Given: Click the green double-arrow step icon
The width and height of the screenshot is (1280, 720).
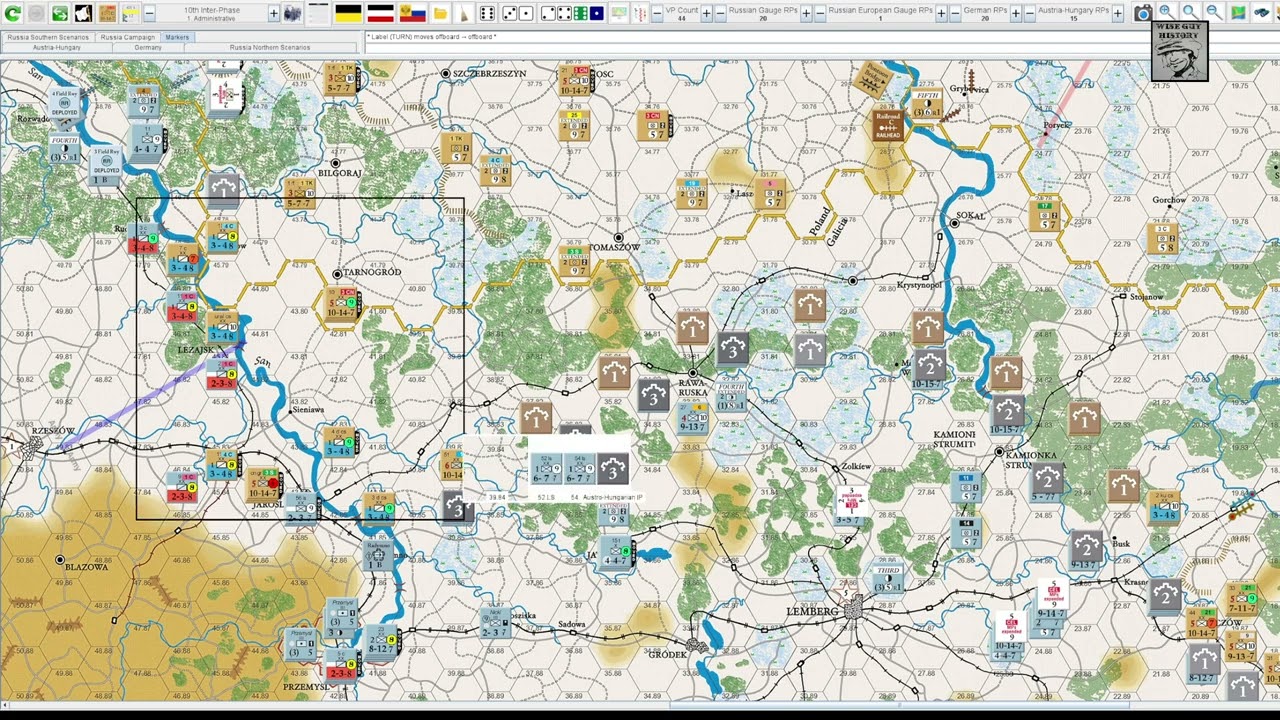Looking at the screenshot, I should pos(60,13).
